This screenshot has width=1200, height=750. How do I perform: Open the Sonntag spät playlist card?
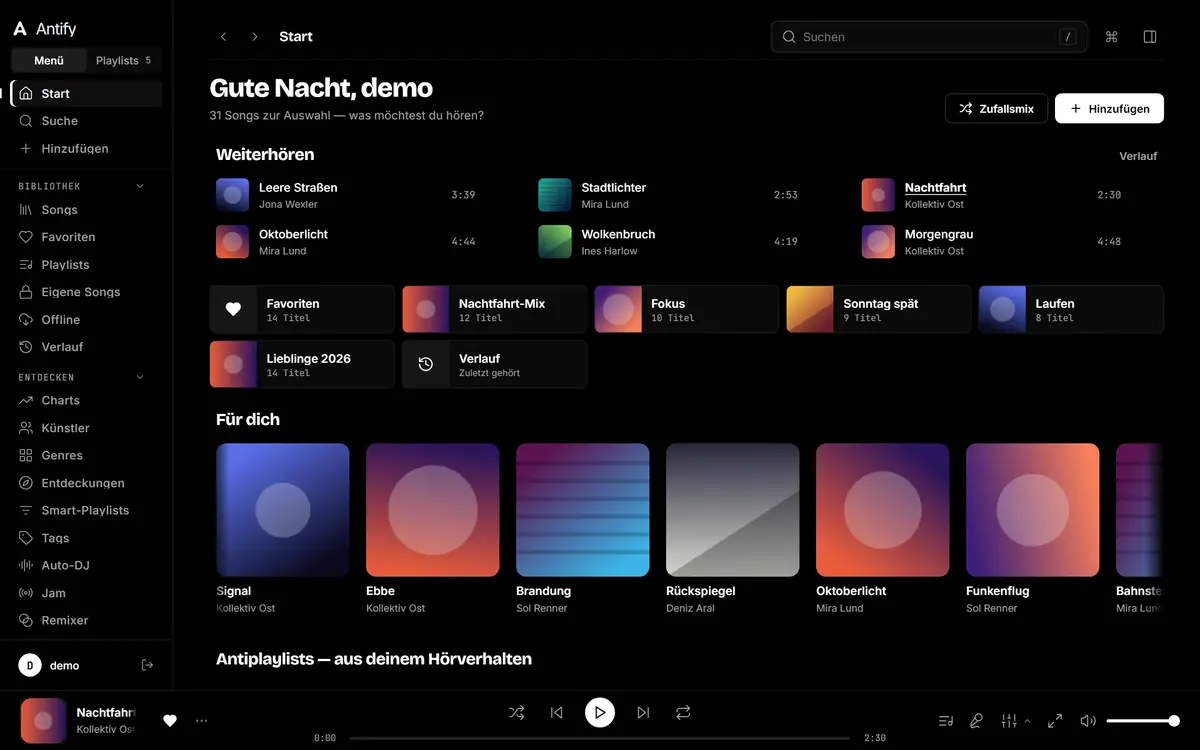(879, 309)
